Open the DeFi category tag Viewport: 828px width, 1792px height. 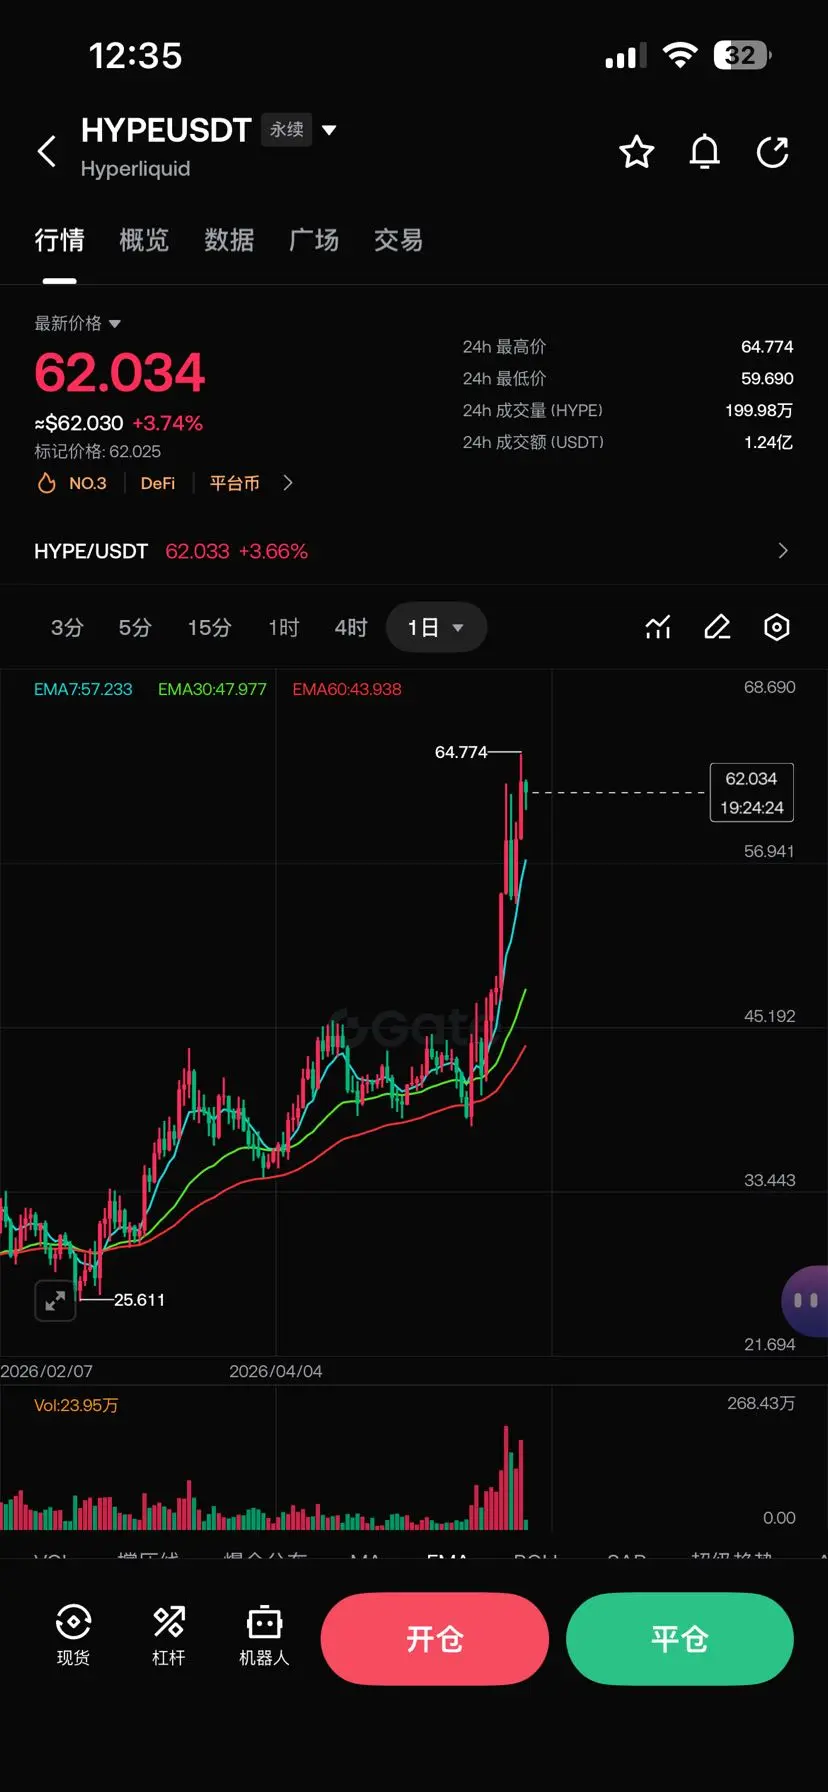click(158, 483)
